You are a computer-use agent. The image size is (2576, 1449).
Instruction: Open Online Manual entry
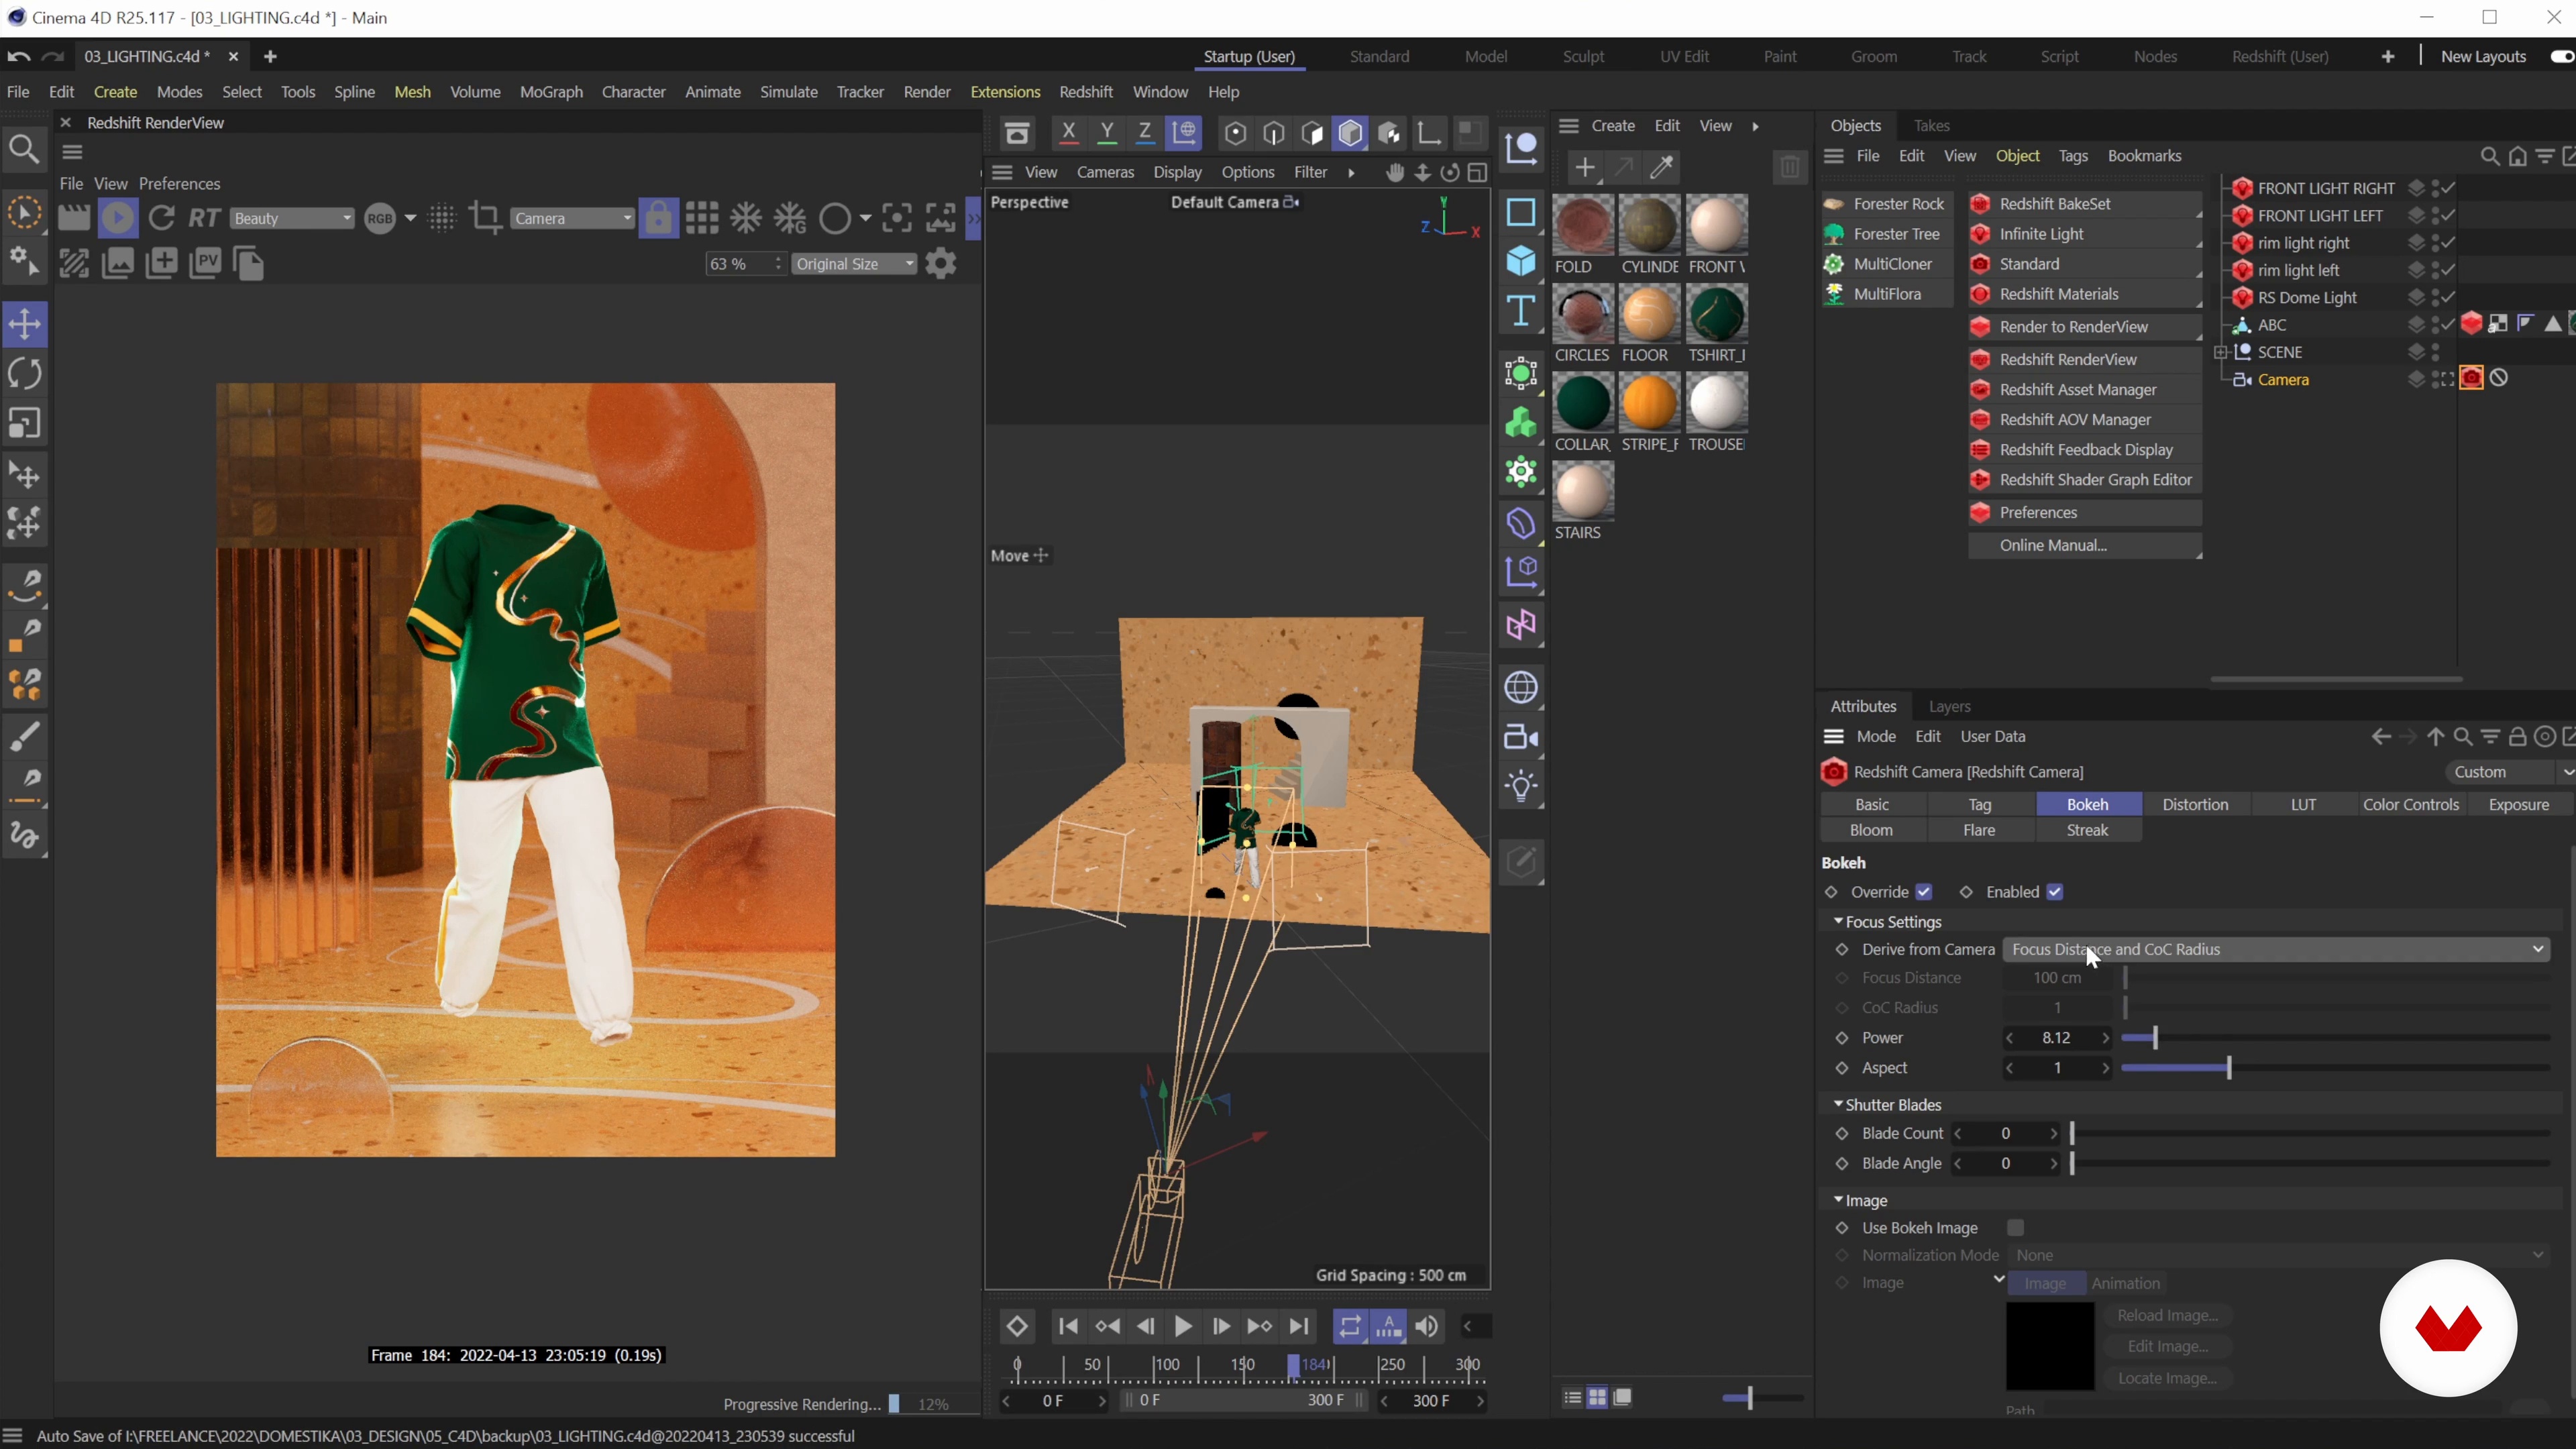pyautogui.click(x=2085, y=545)
